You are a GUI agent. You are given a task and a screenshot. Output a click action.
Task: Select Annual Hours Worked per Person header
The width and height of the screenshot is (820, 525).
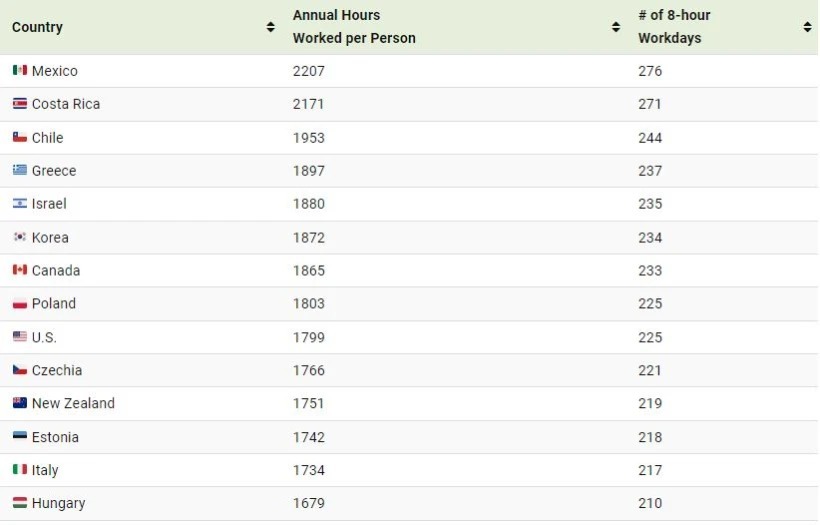pos(354,27)
